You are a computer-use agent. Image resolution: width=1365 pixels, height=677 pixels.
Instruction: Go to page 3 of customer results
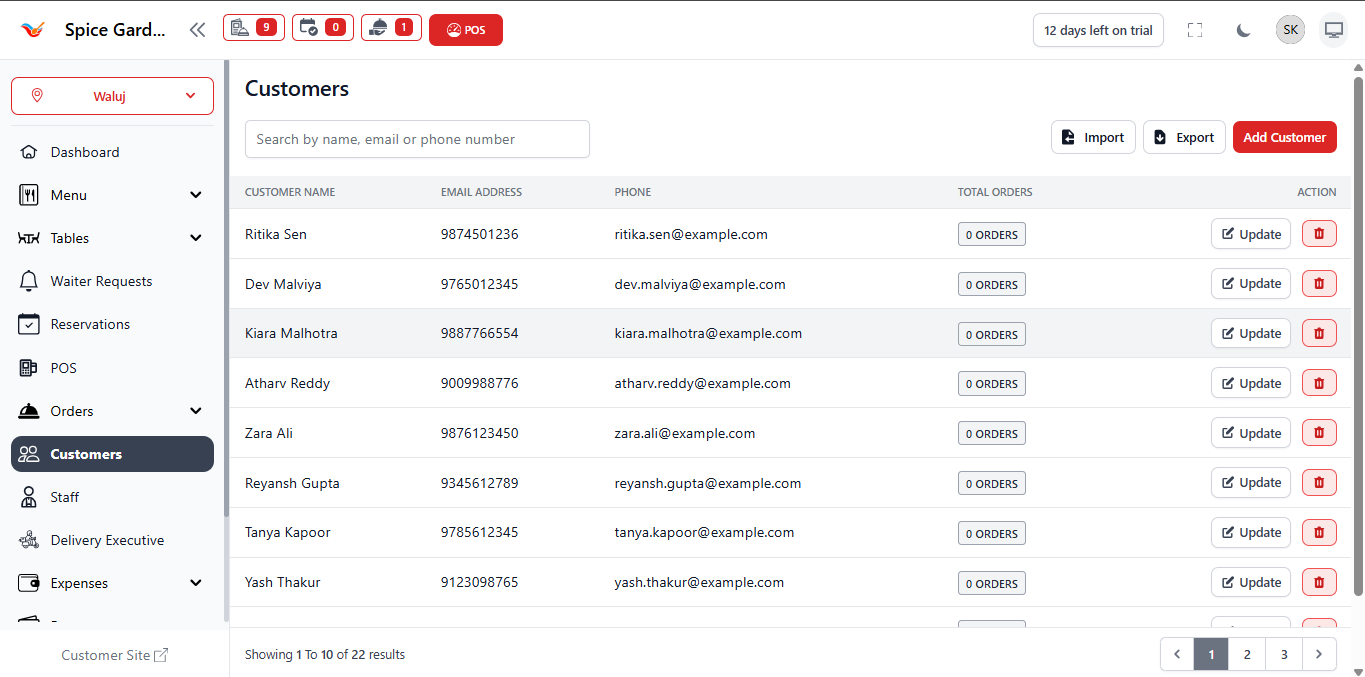(1283, 654)
